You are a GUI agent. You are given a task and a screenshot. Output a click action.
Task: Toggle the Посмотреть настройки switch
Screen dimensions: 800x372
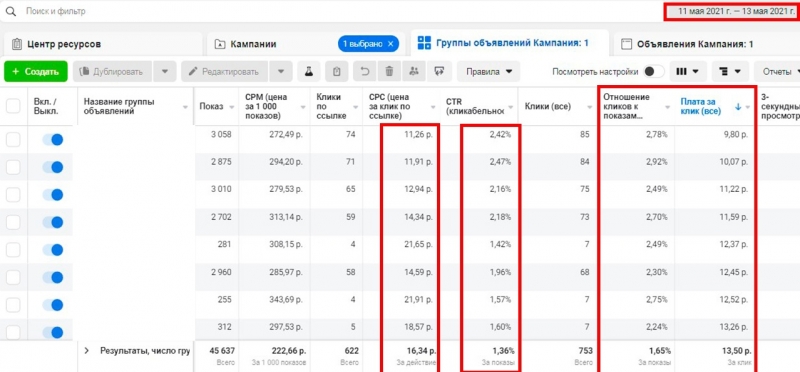coord(654,71)
